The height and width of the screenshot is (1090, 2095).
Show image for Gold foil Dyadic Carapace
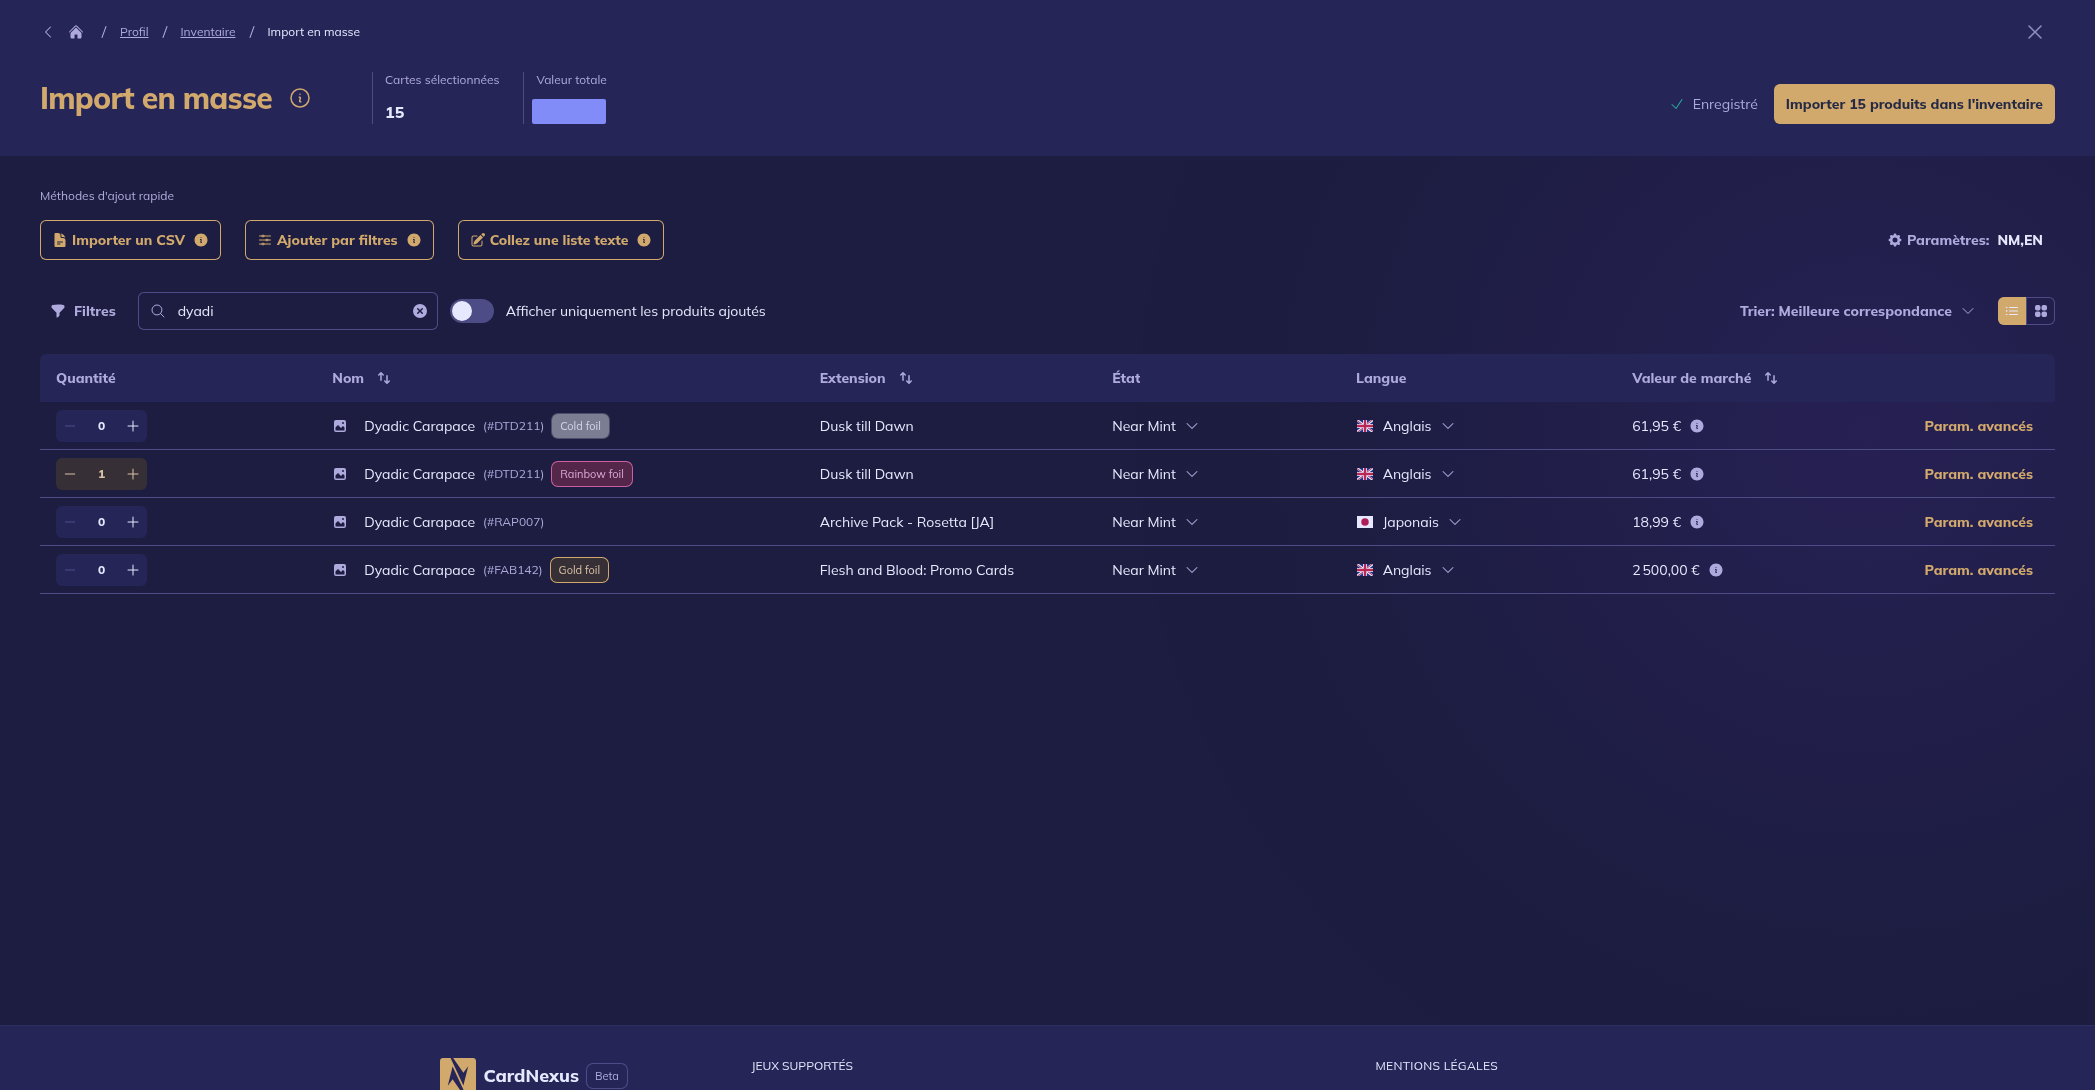[x=340, y=570]
